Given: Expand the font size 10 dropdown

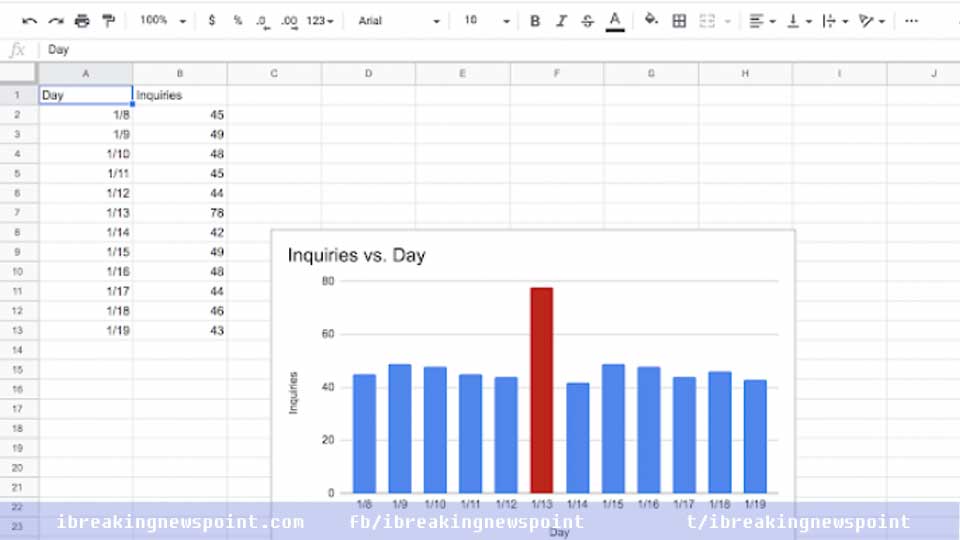Looking at the screenshot, I should point(487,20).
